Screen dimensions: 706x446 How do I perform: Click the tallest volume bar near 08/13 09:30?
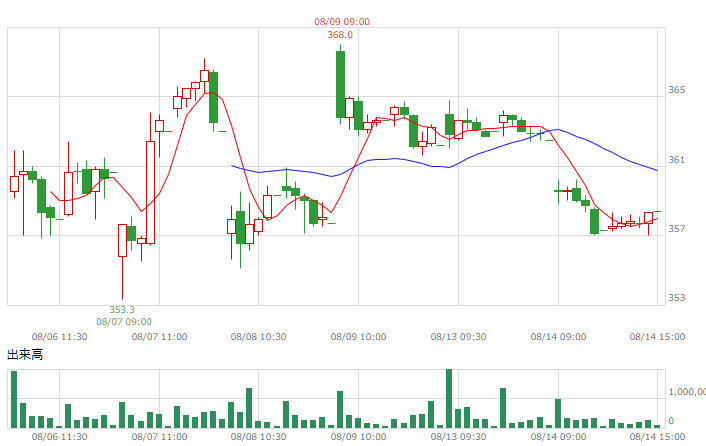[449, 398]
